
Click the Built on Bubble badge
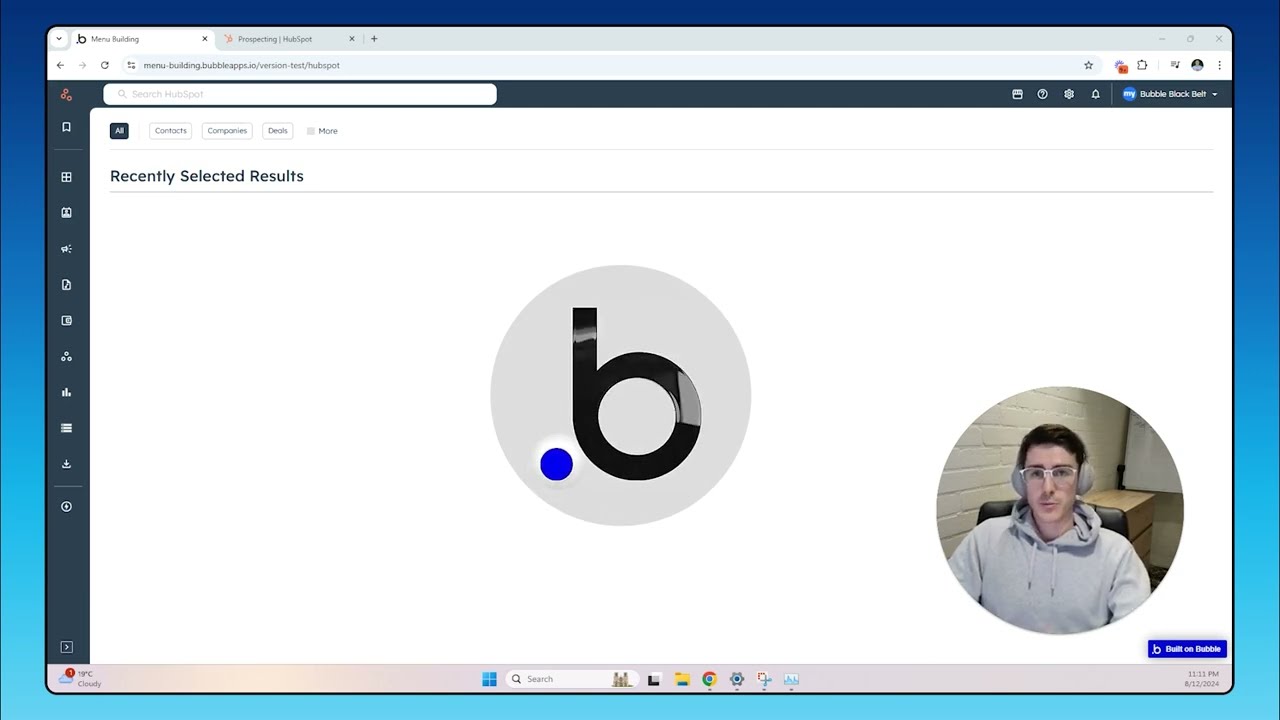(x=1187, y=649)
